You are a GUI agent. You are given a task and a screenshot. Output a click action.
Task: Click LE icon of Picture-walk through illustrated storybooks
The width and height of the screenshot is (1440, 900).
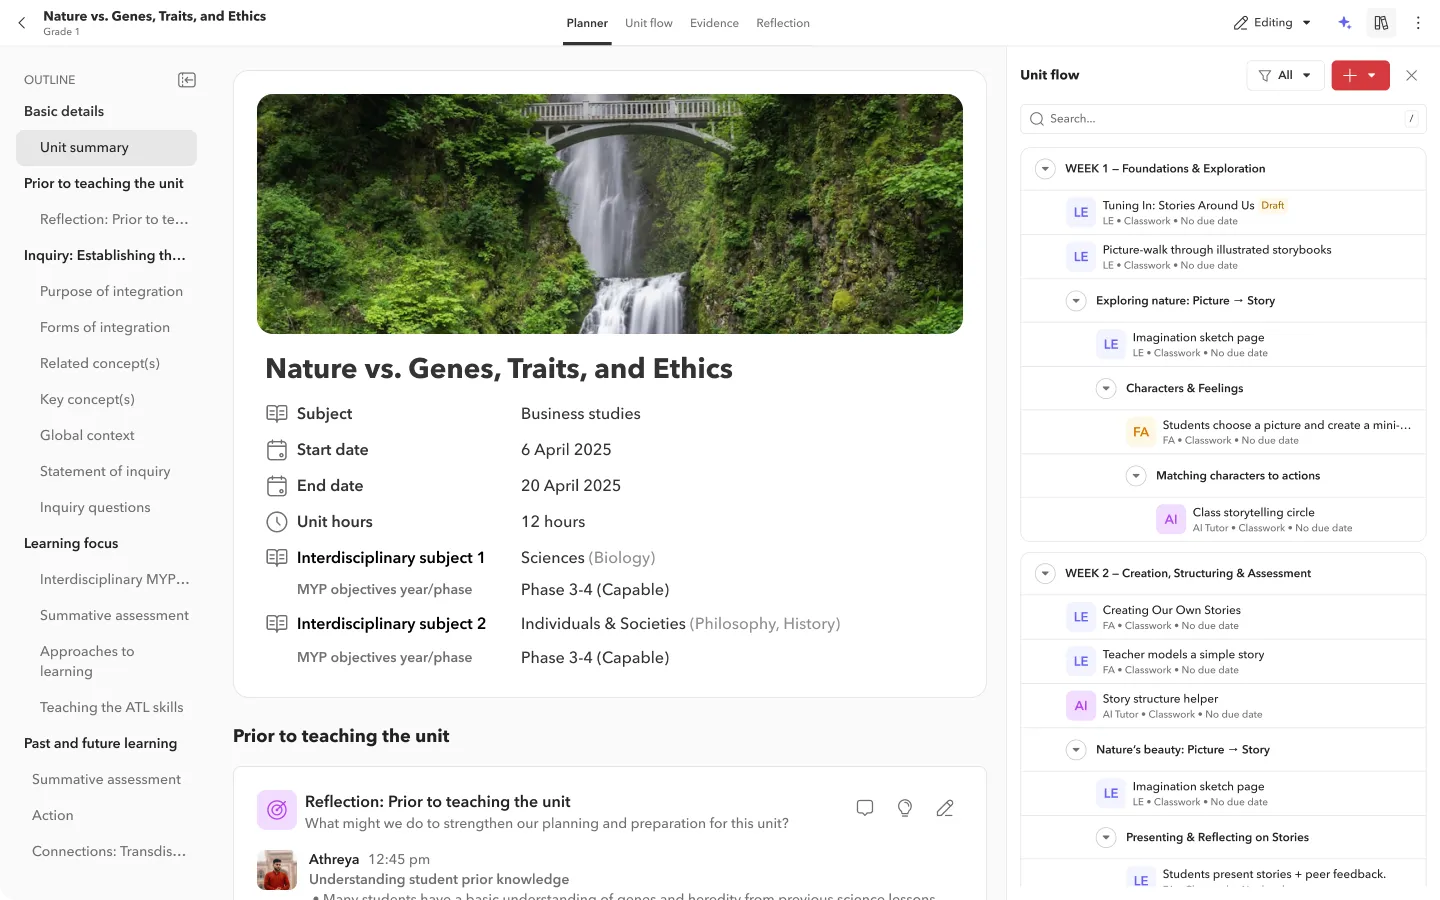click(1081, 257)
